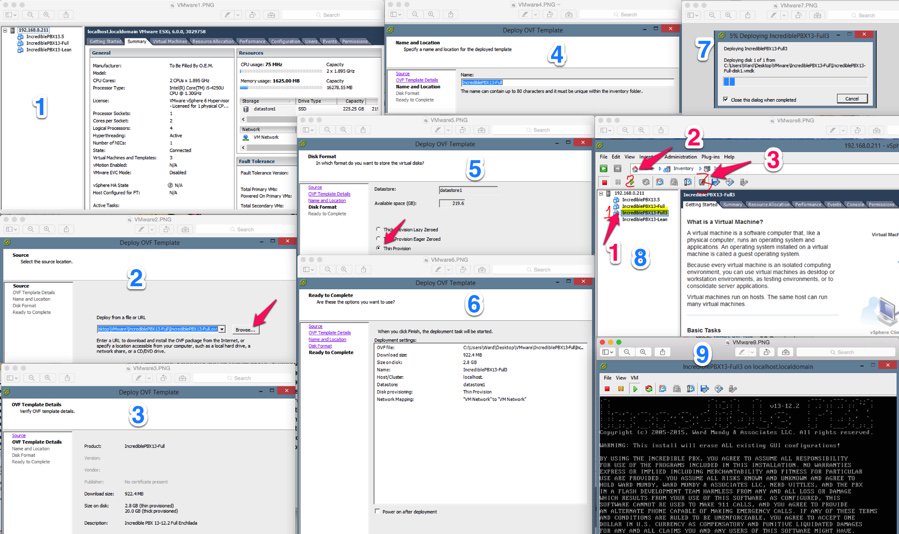Screen dimensions: 899x534
Task: Open sidebar view dropdown in VMware3.PNG Preview toolbar
Action: tap(13, 378)
